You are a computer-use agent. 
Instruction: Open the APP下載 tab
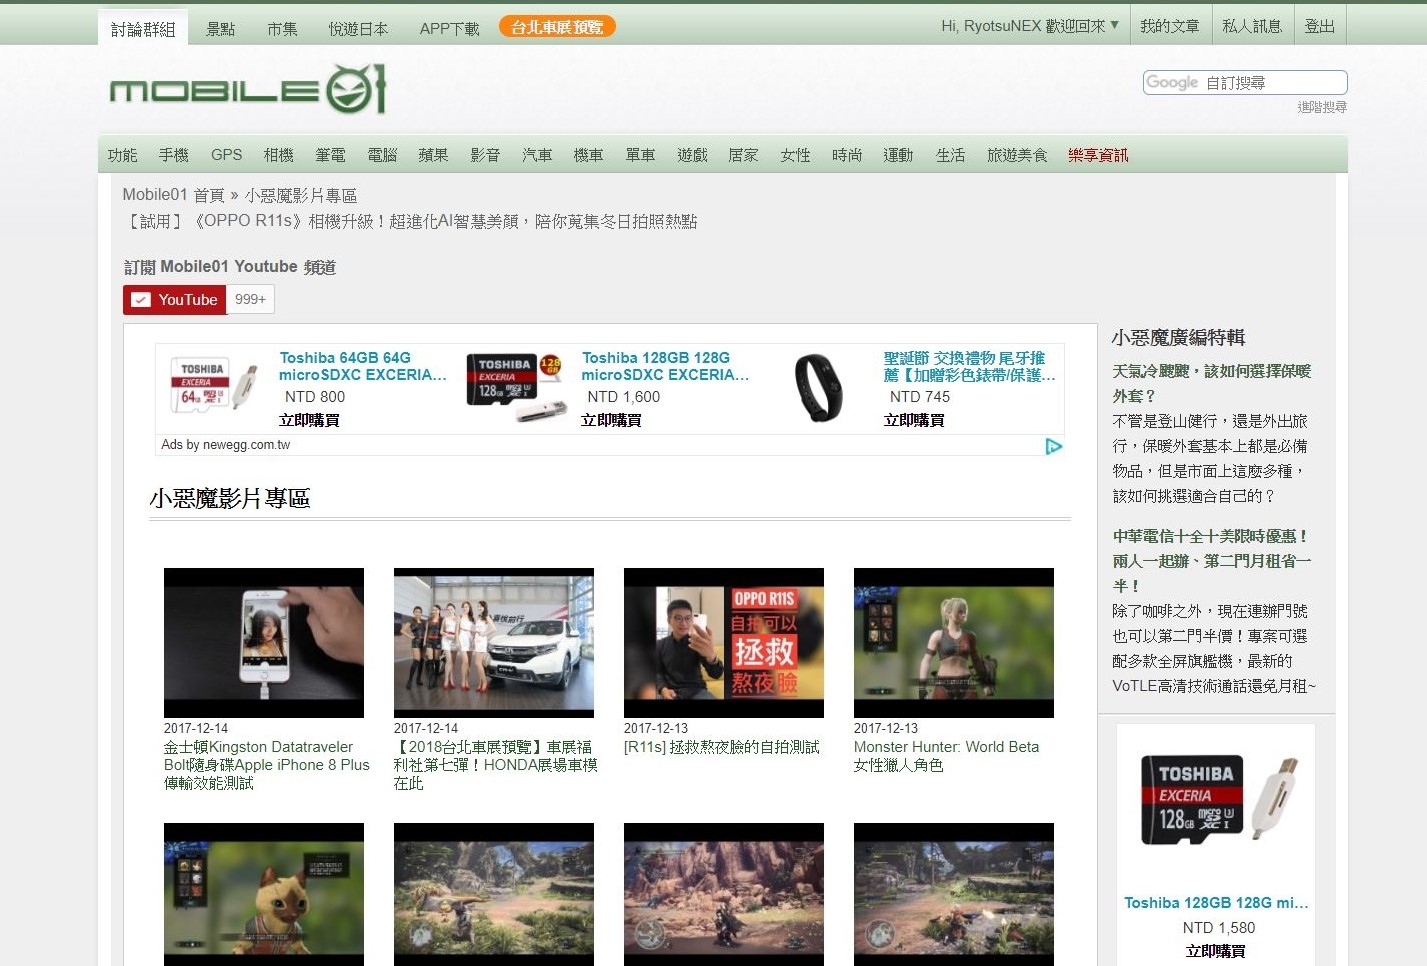(450, 29)
